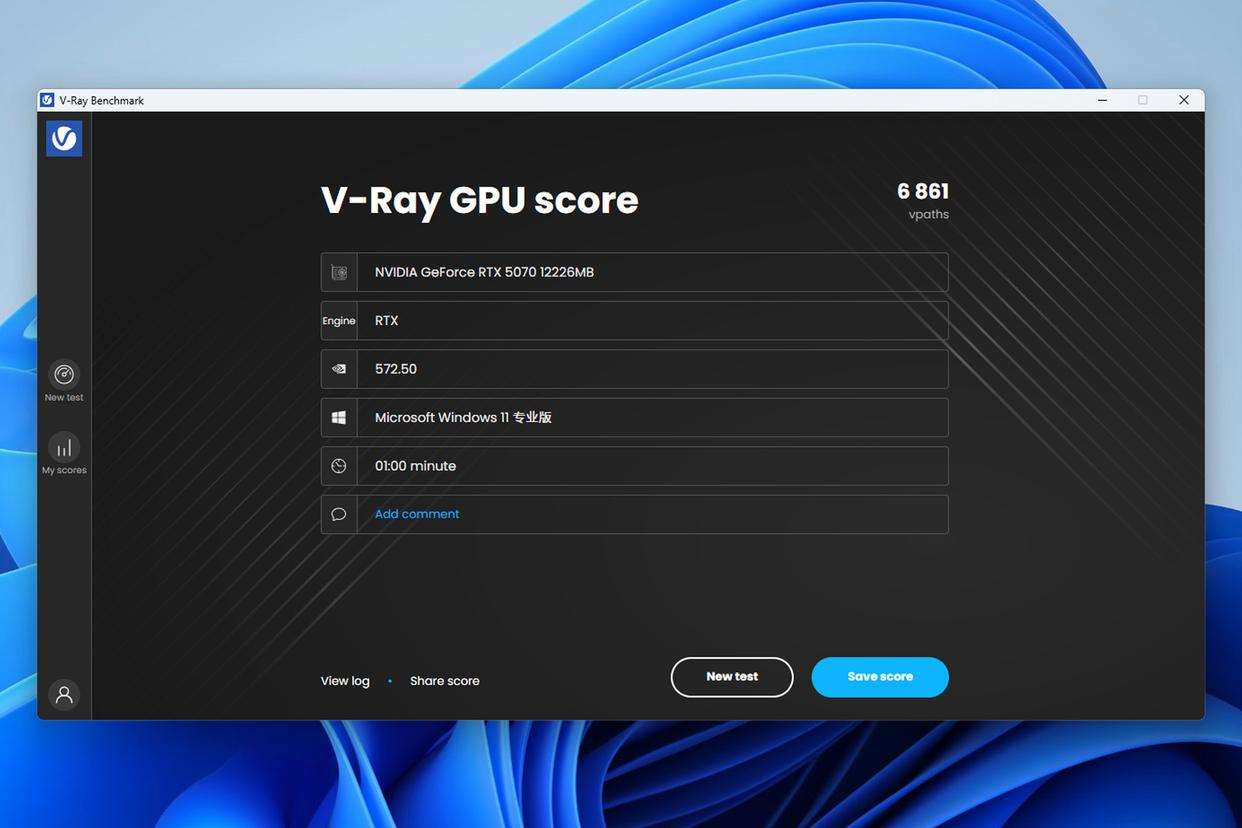Click the Chaos V-Ray logo in sidebar
Viewport: 1242px width, 828px height.
click(x=64, y=139)
